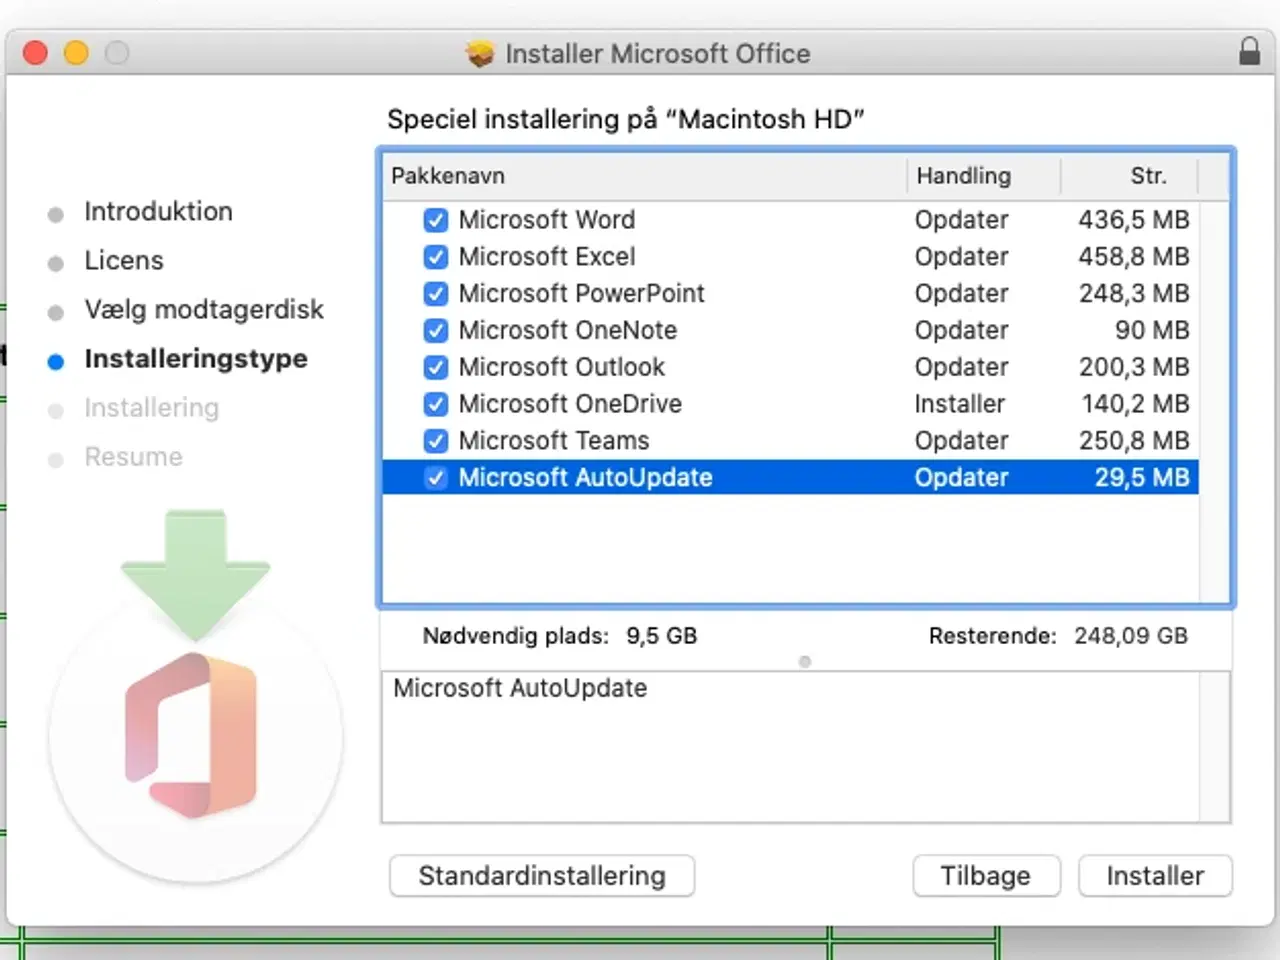Click the 90 MB size value

click(x=1152, y=330)
